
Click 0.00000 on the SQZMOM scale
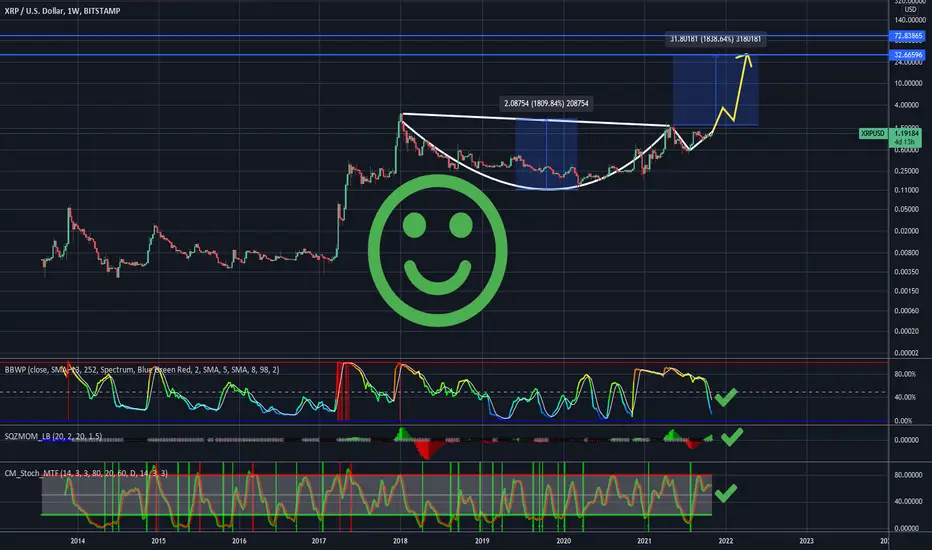click(906, 440)
